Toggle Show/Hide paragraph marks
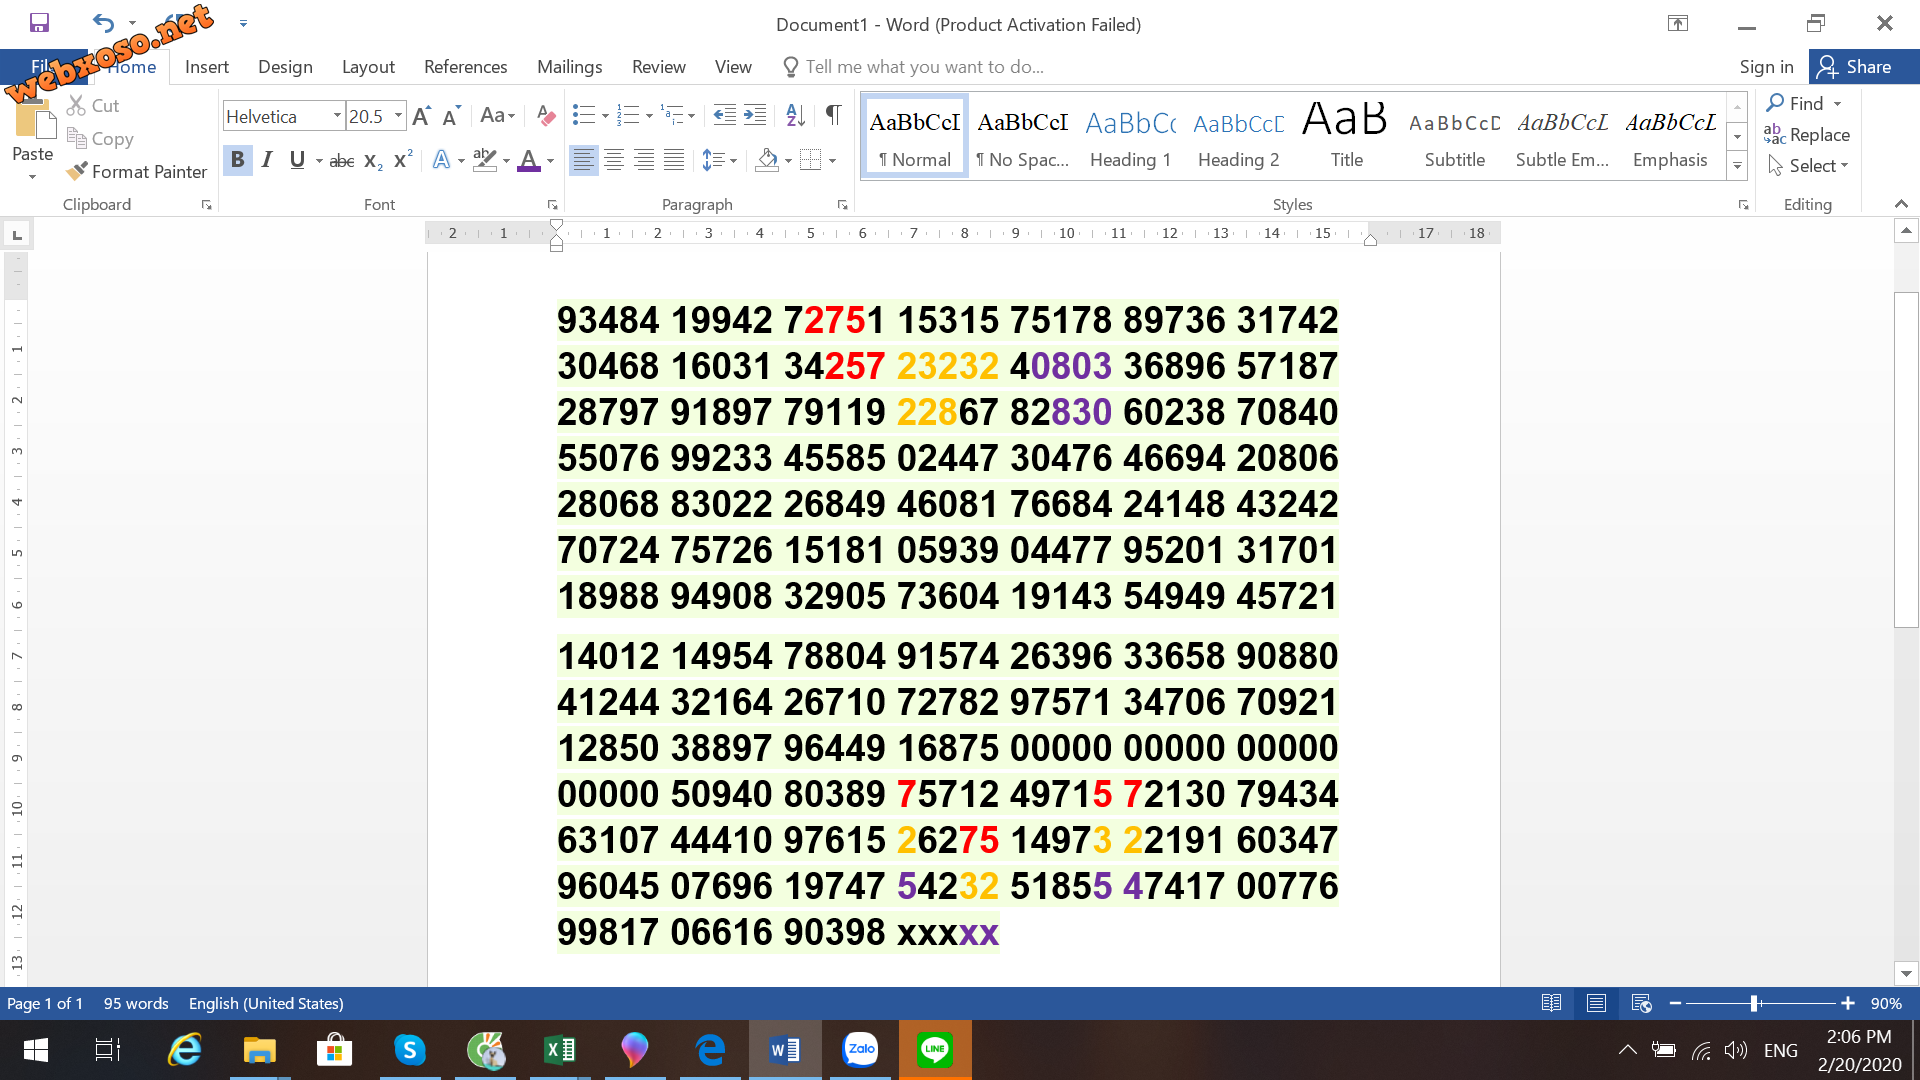Screen dimensions: 1920x1080 click(833, 116)
